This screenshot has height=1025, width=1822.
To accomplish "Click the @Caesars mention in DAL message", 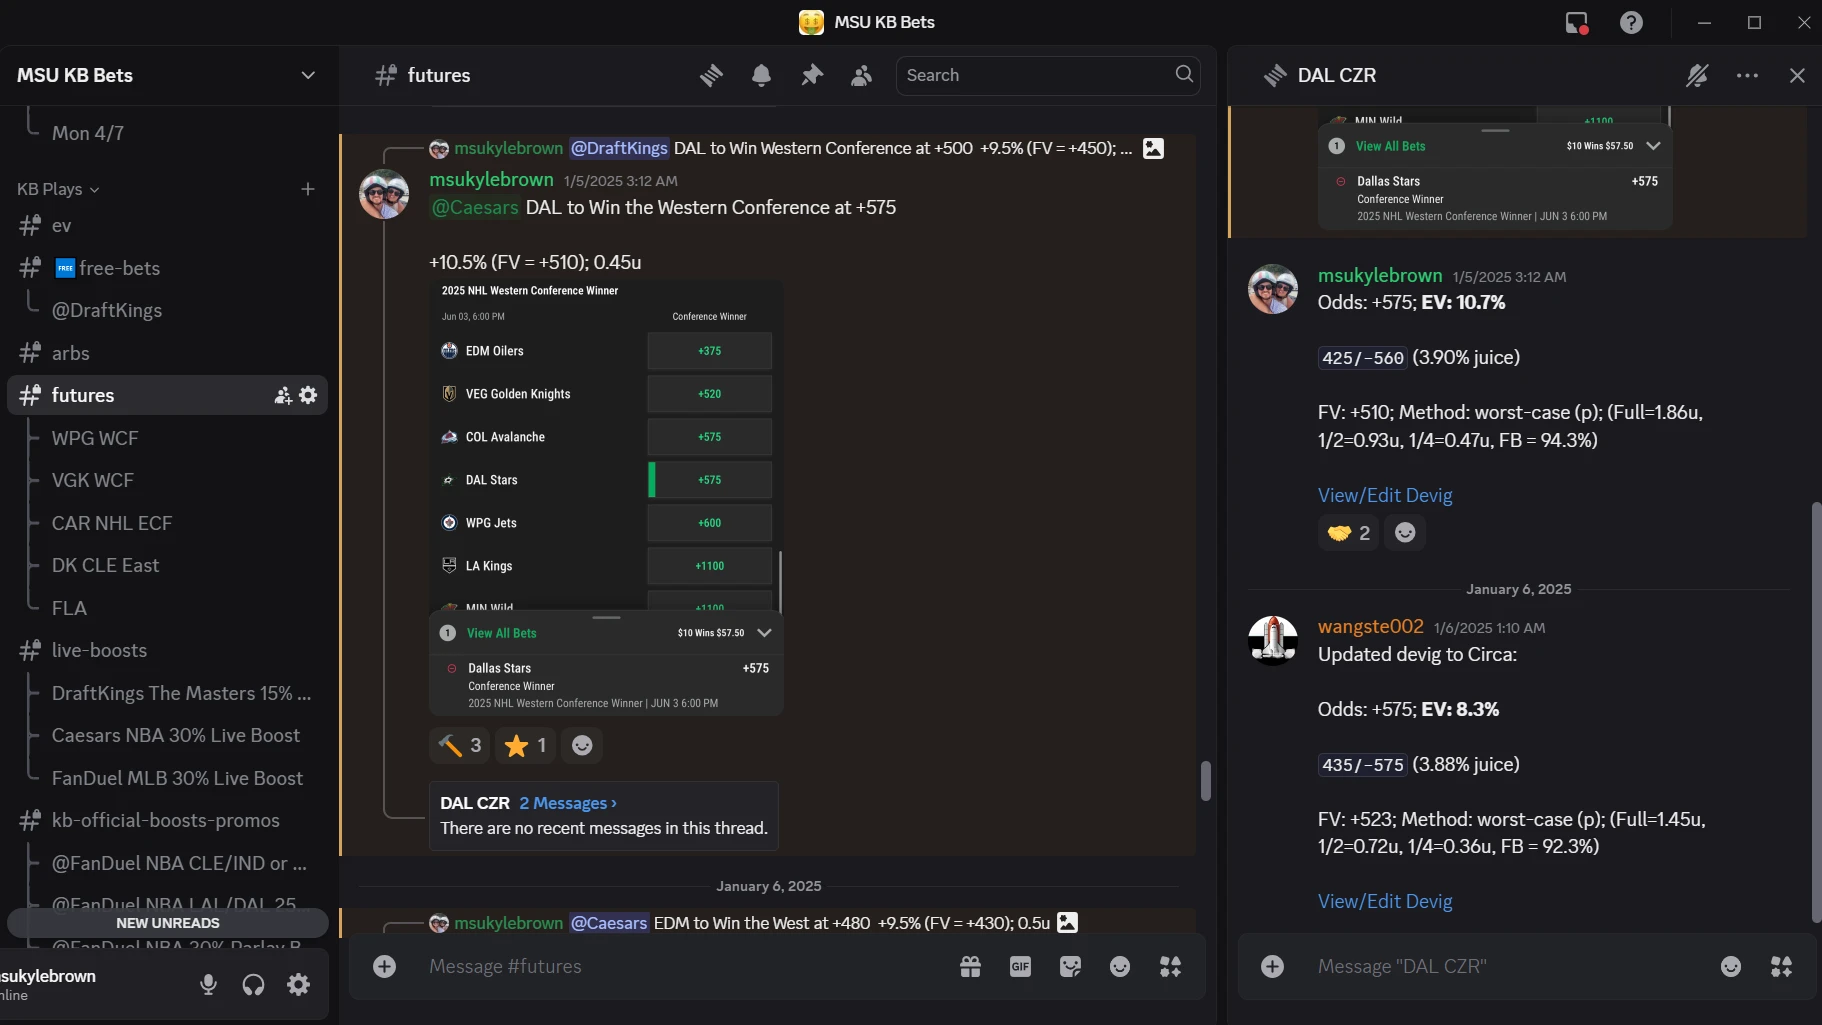I will pos(475,207).
